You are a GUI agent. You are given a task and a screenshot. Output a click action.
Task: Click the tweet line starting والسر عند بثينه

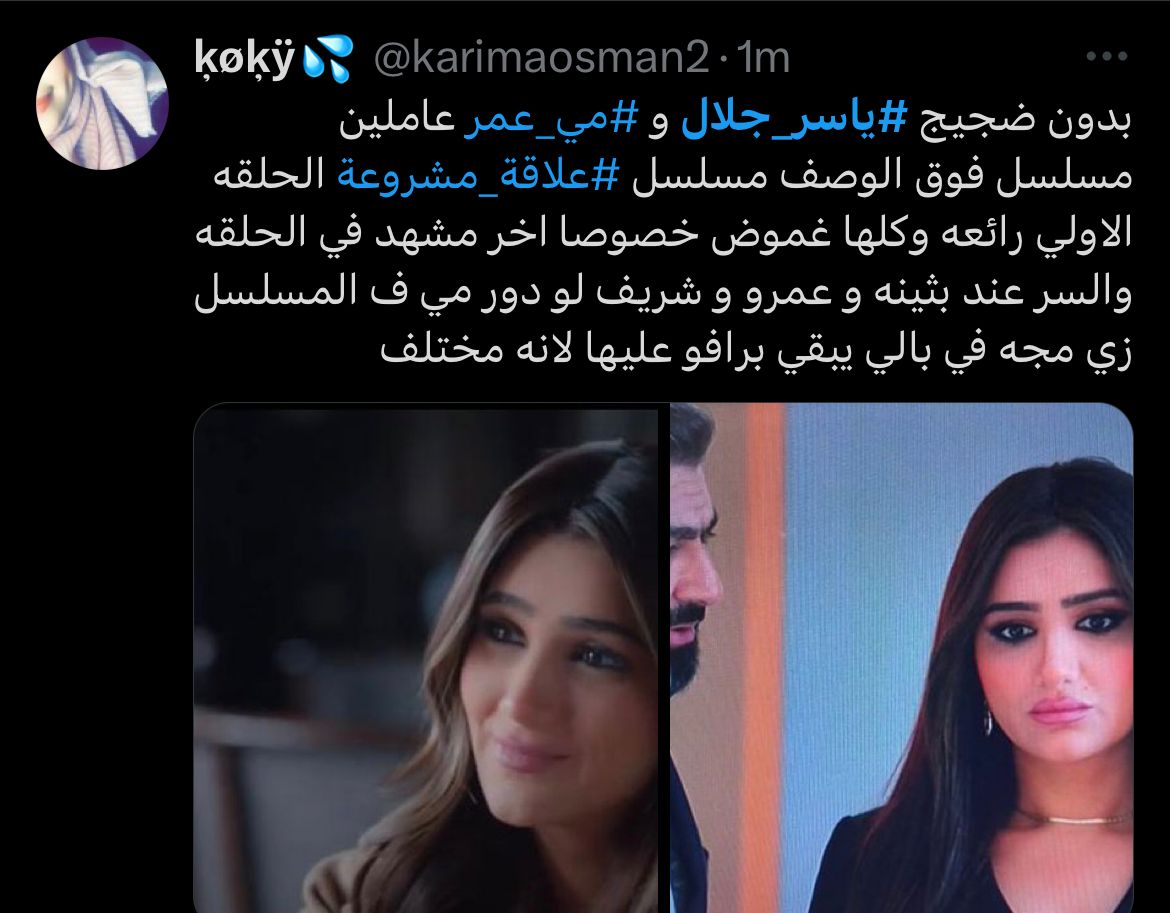pos(663,292)
